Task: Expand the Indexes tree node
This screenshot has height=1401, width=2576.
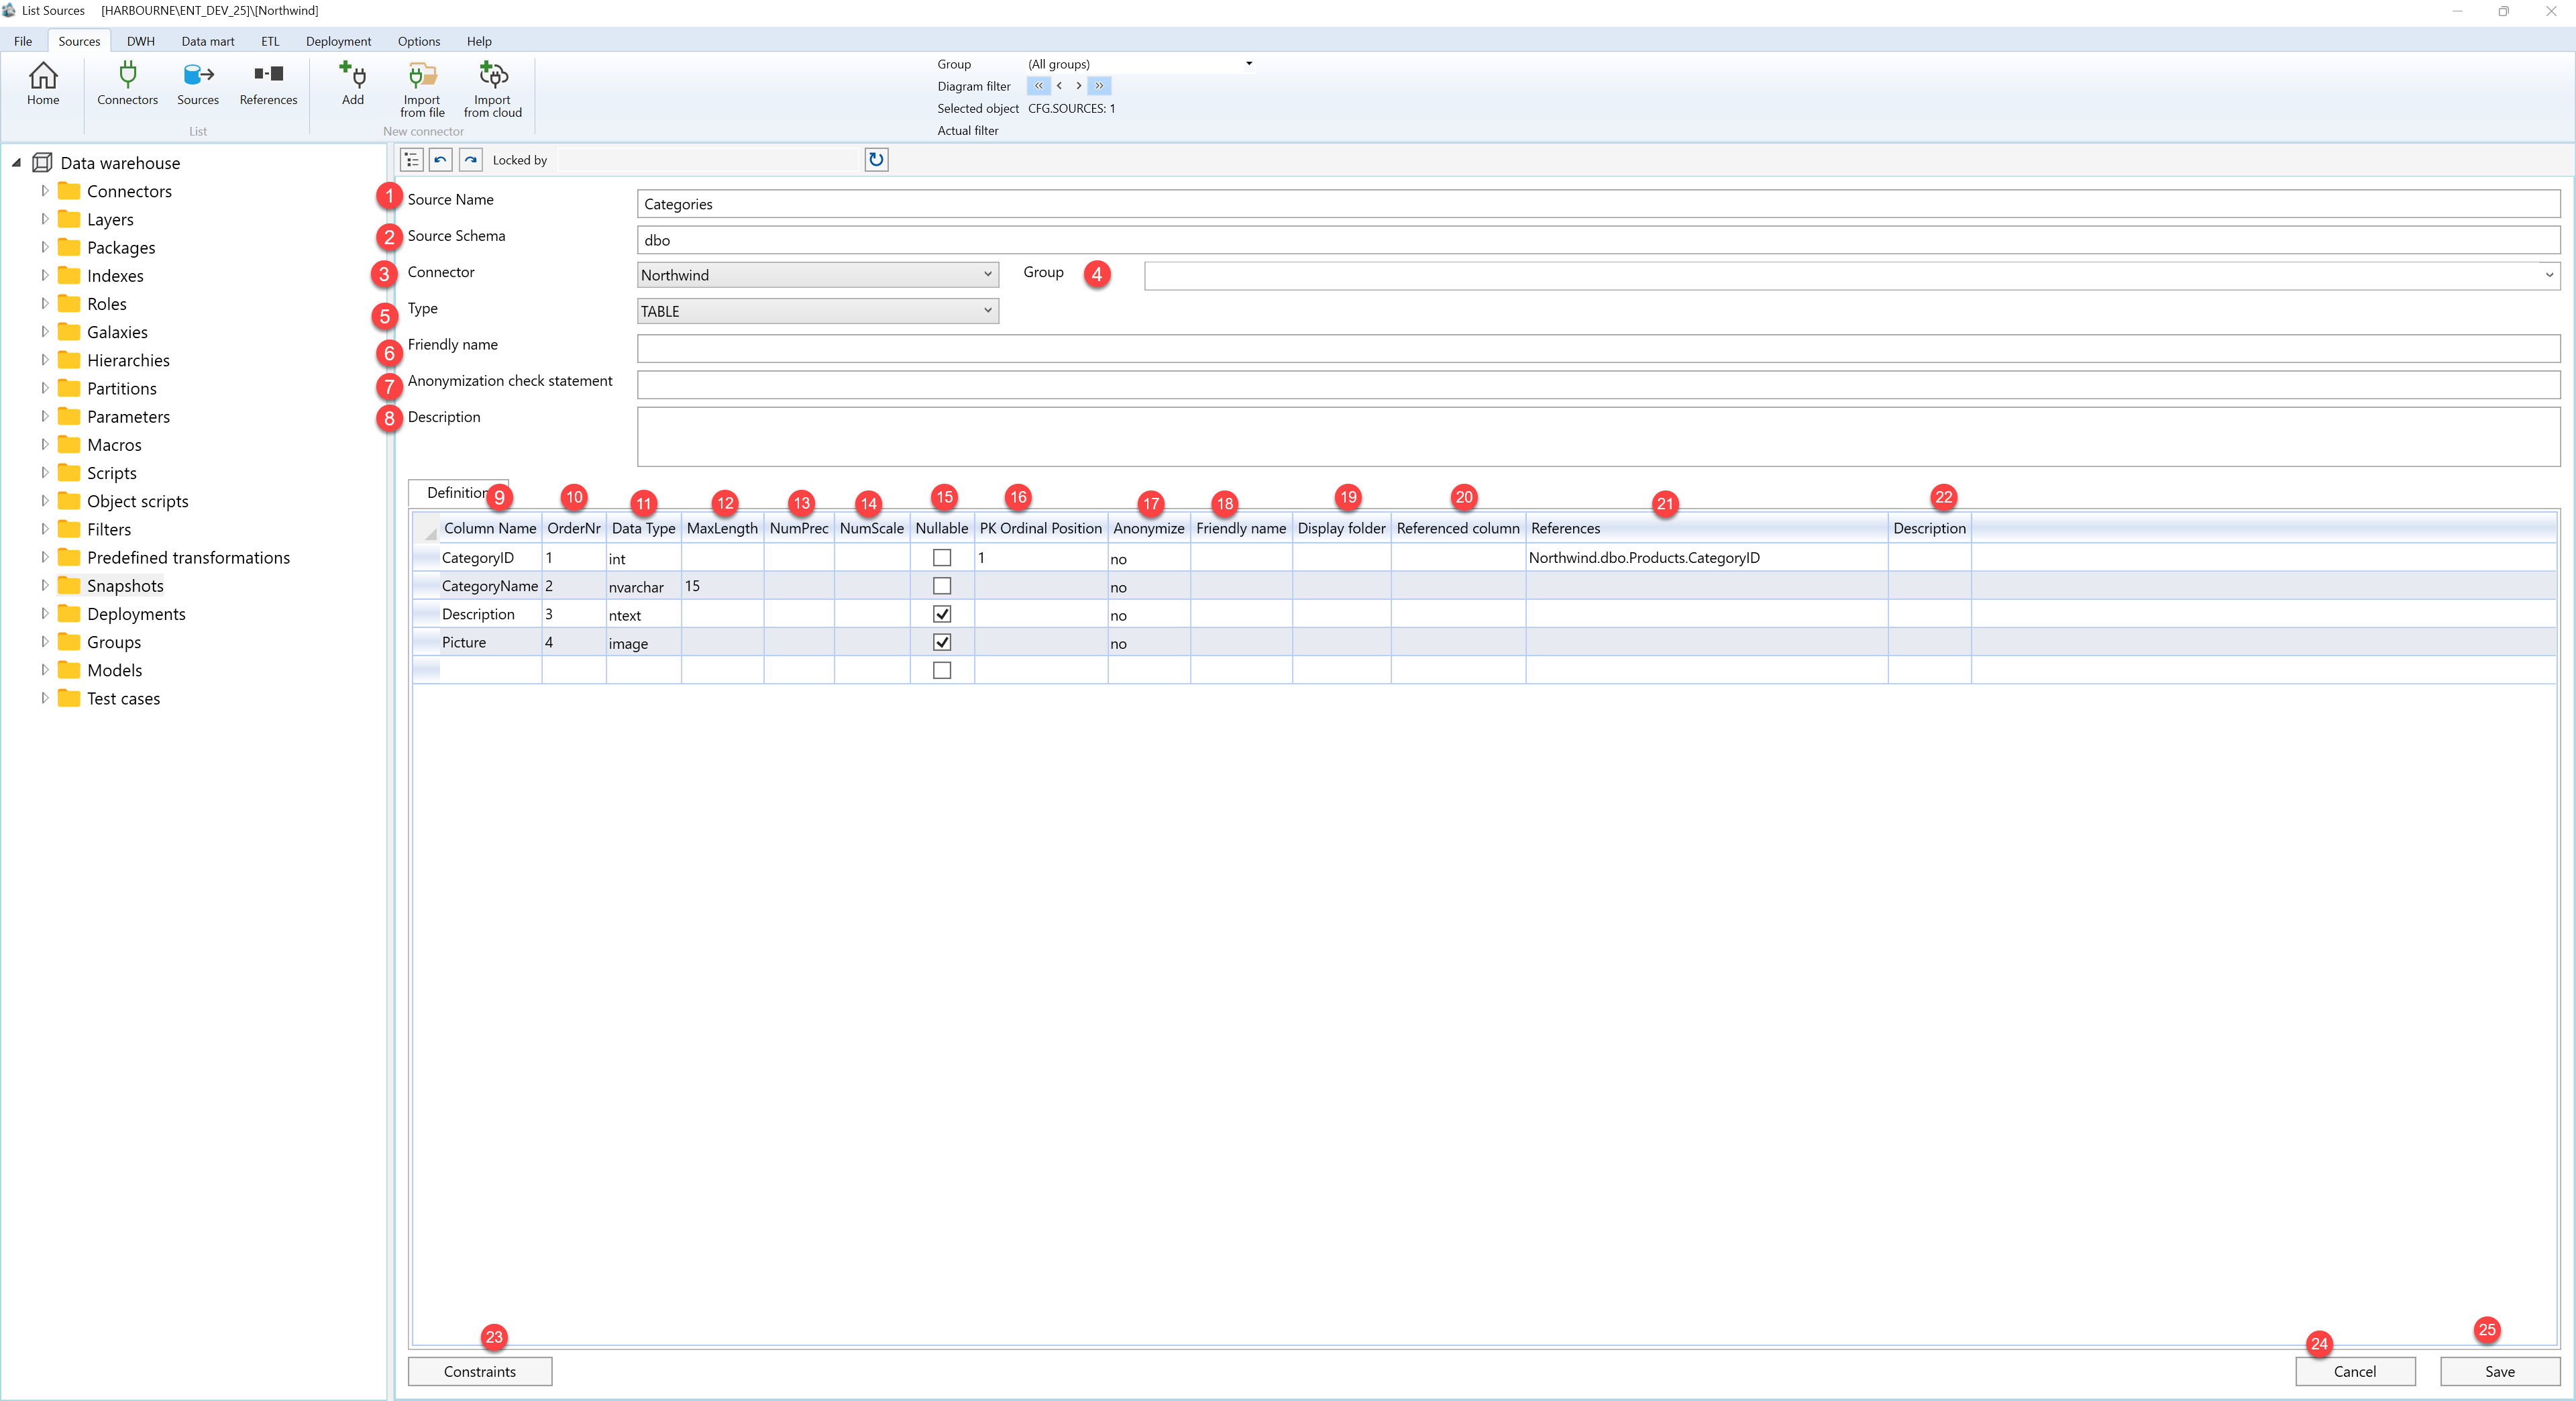Action: (44, 275)
